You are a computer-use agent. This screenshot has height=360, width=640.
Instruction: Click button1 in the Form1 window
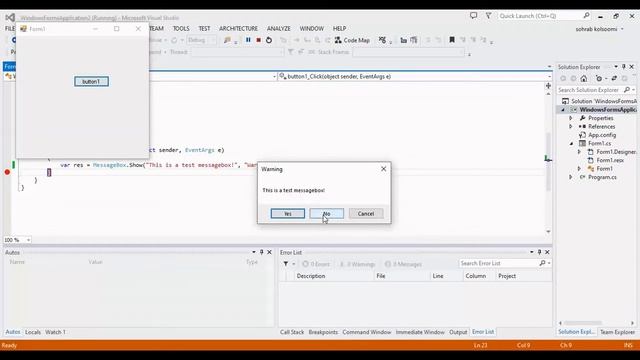click(91, 82)
